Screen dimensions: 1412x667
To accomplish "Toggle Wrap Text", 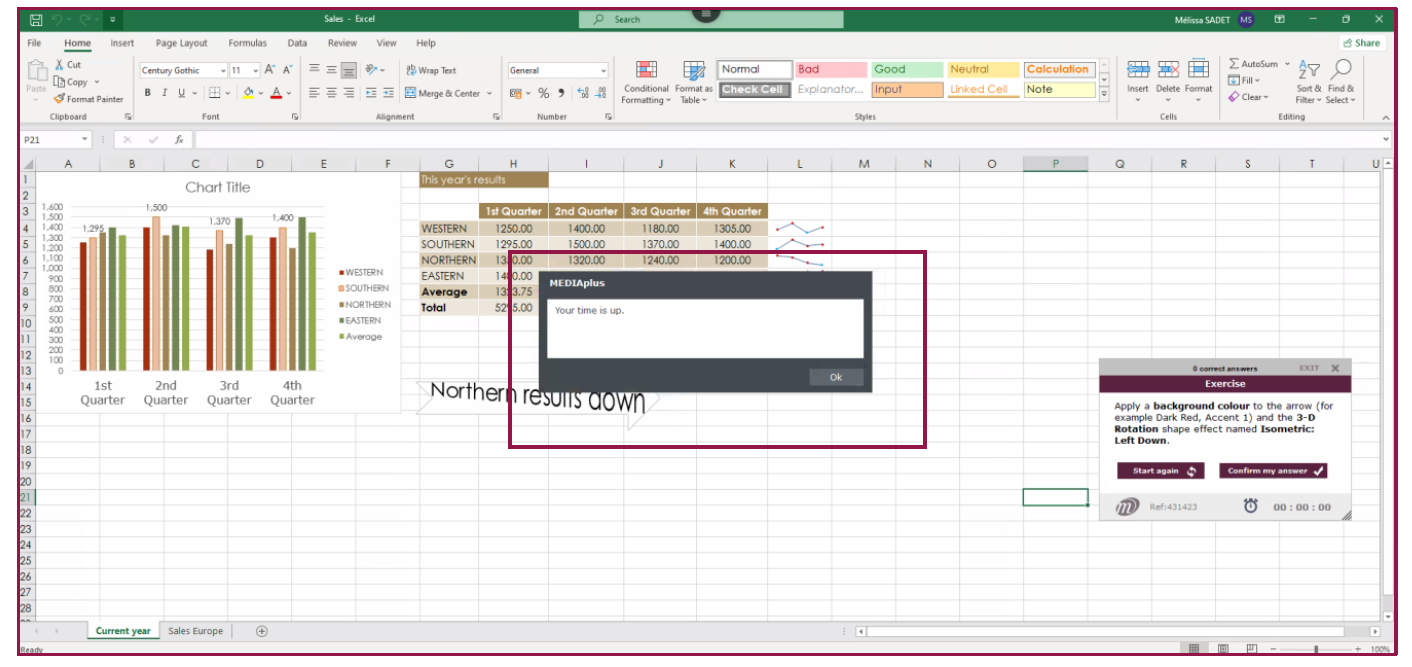I will 431,70.
